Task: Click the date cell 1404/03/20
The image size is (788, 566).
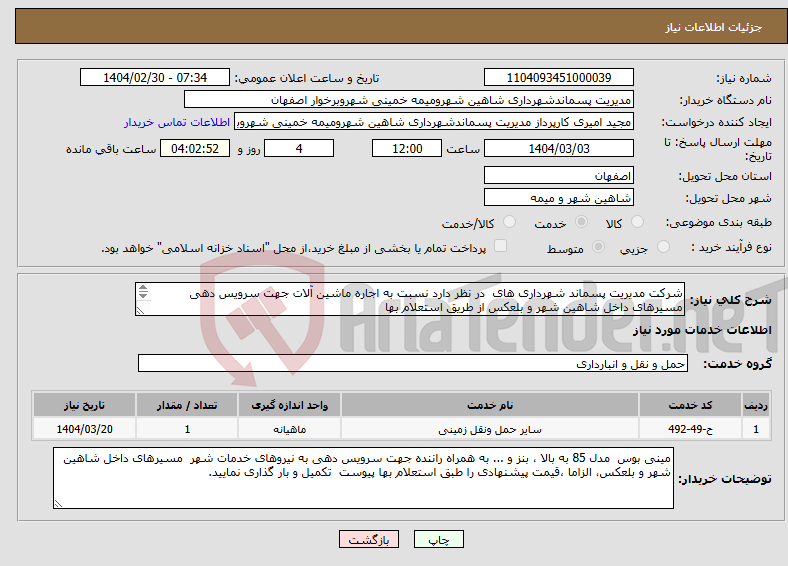Action: (84, 429)
